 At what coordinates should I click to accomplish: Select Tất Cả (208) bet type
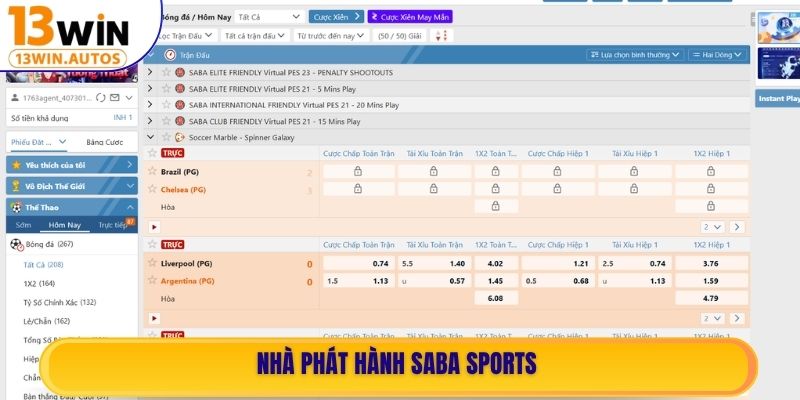[43, 264]
